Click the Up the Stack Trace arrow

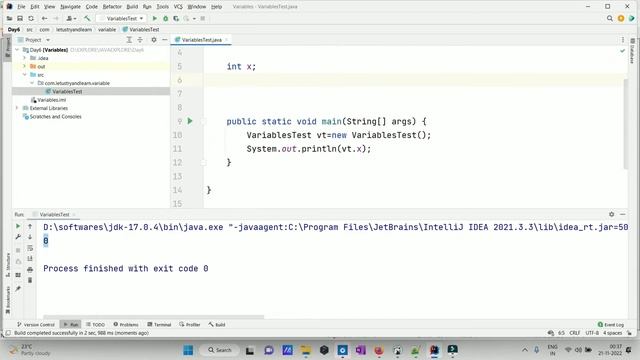click(x=30, y=226)
